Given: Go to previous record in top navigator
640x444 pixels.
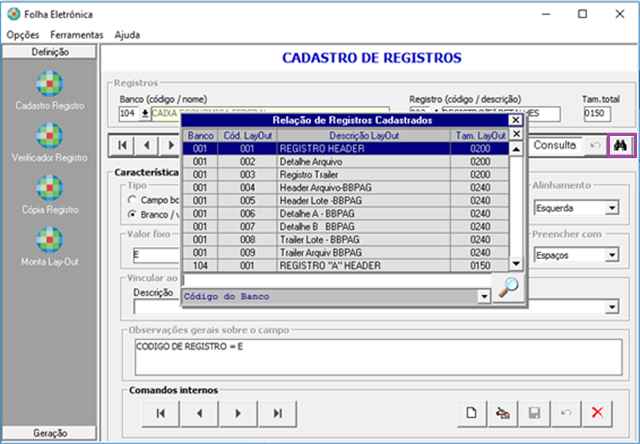Looking at the screenshot, I should pyautogui.click(x=147, y=145).
